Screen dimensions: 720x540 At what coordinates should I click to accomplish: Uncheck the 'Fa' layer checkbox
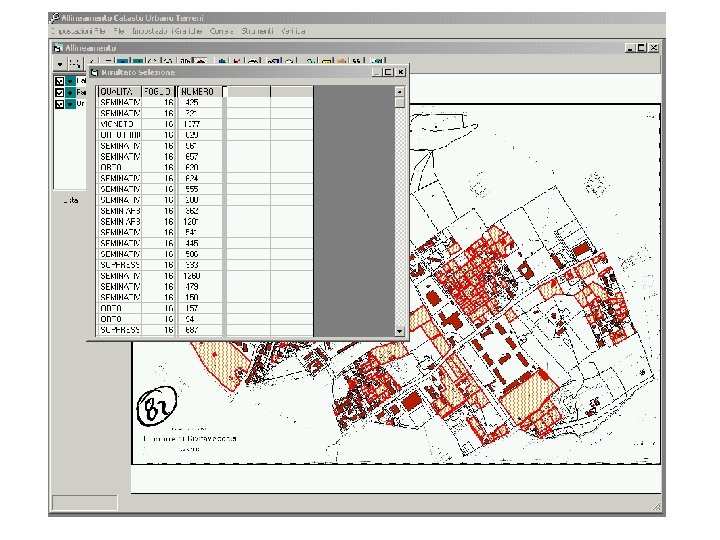pyautogui.click(x=59, y=92)
